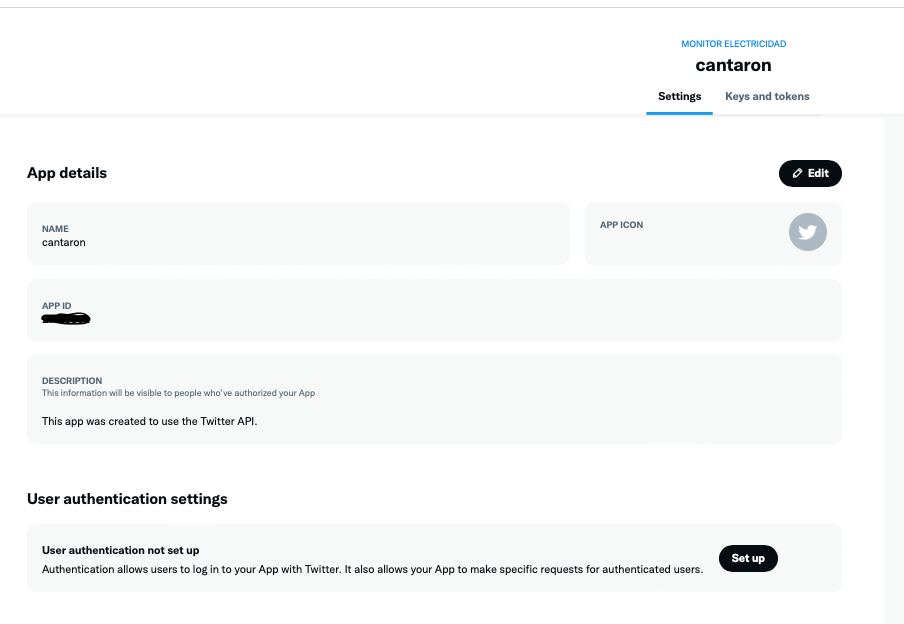
Task: Click the DESCRIPTION label
Action: [x=72, y=381]
